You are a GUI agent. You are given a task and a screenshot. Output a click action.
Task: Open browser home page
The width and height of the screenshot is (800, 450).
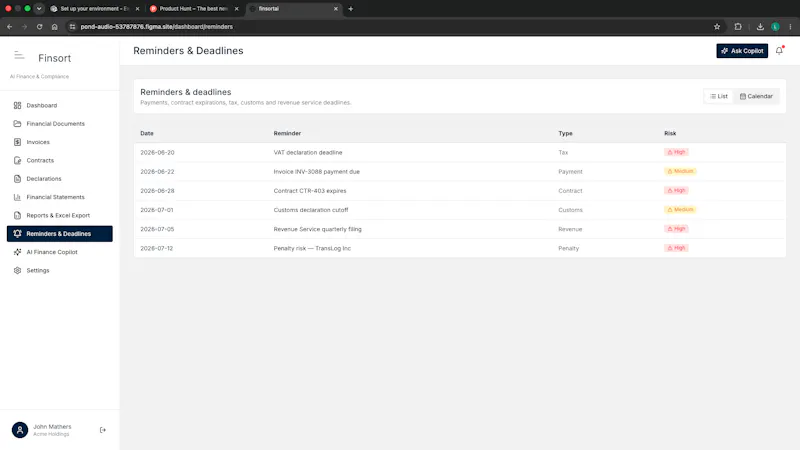[x=55, y=27]
